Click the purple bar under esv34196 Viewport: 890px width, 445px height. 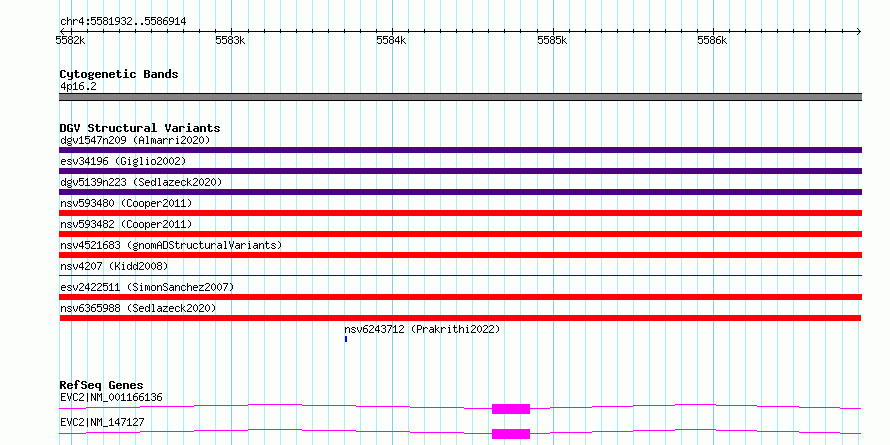click(x=460, y=171)
